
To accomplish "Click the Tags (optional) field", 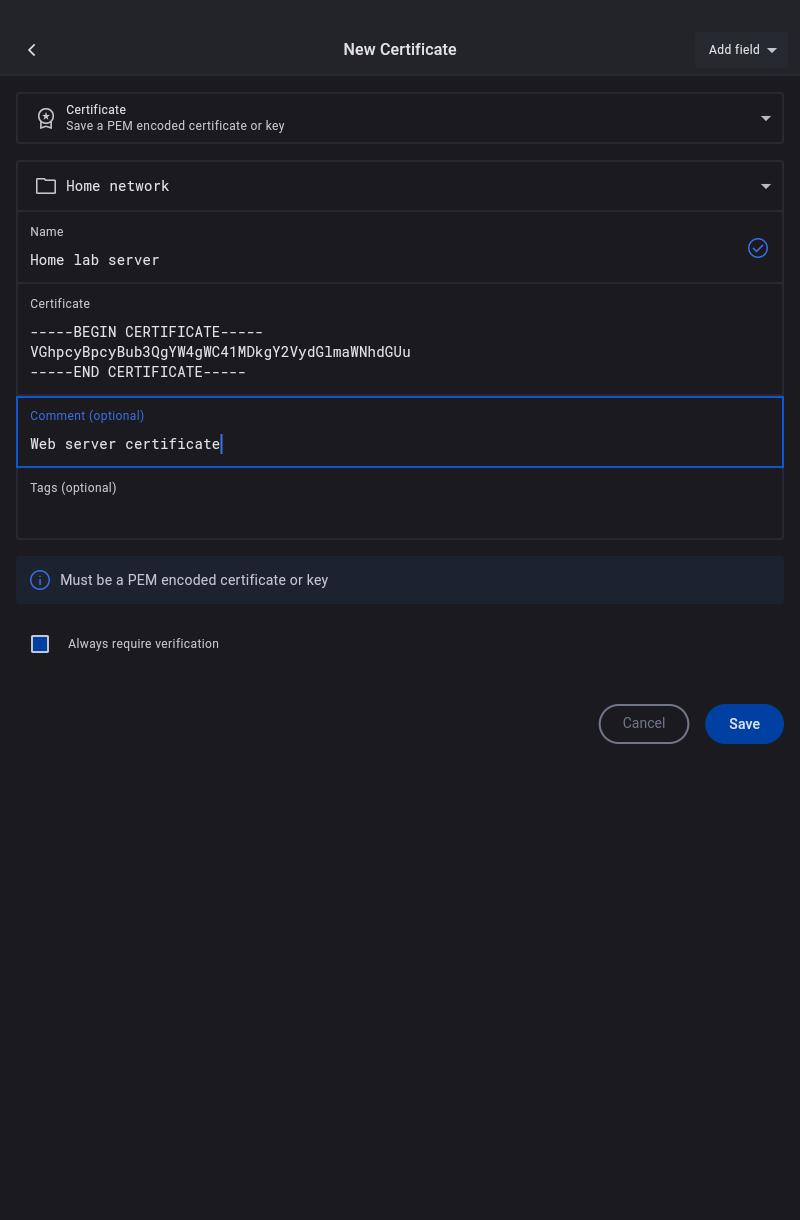I will [x=400, y=514].
